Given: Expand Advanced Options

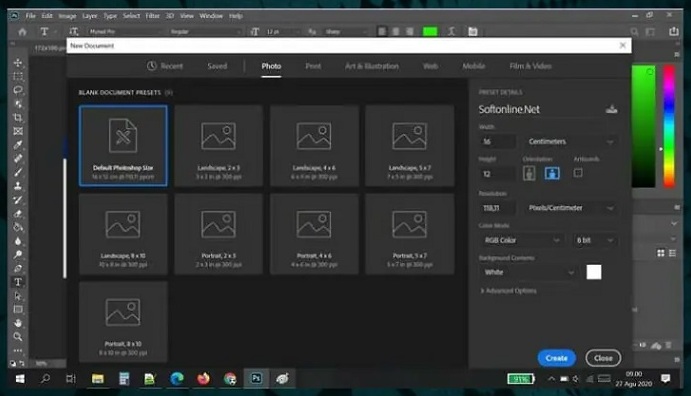Looking at the screenshot, I should point(508,291).
